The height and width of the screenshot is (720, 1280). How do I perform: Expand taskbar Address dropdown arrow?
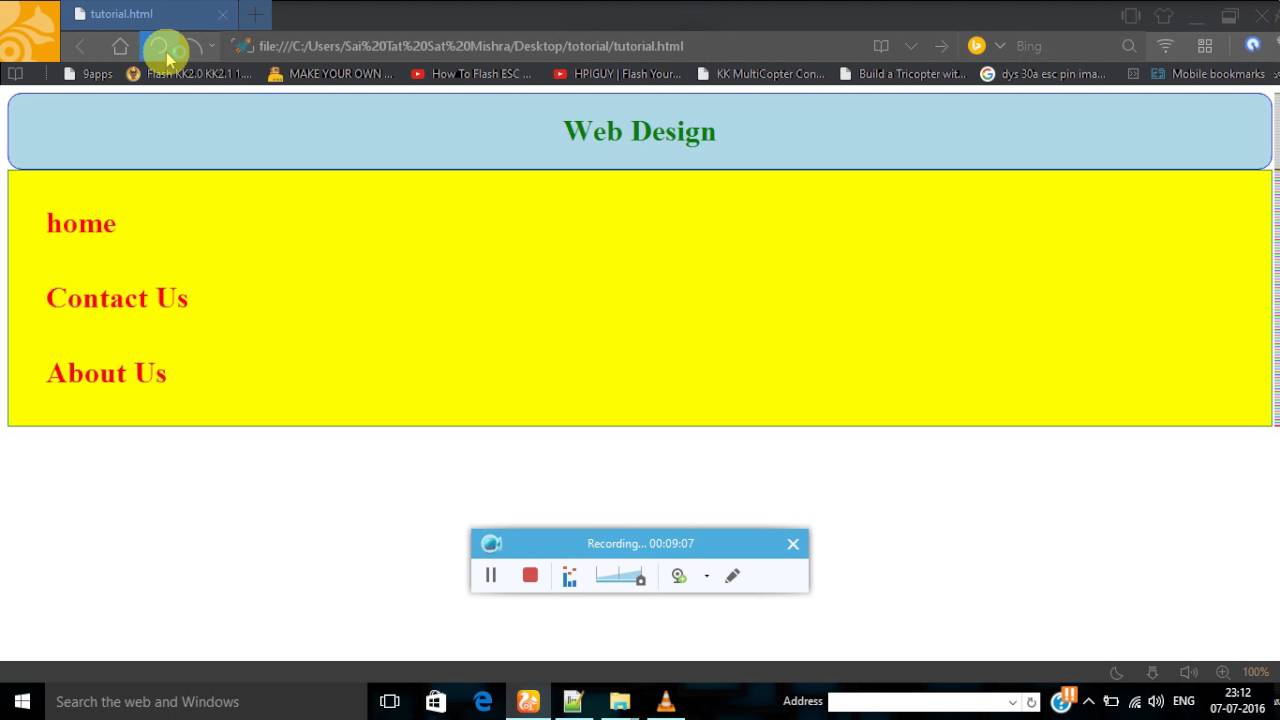[x=1013, y=702]
